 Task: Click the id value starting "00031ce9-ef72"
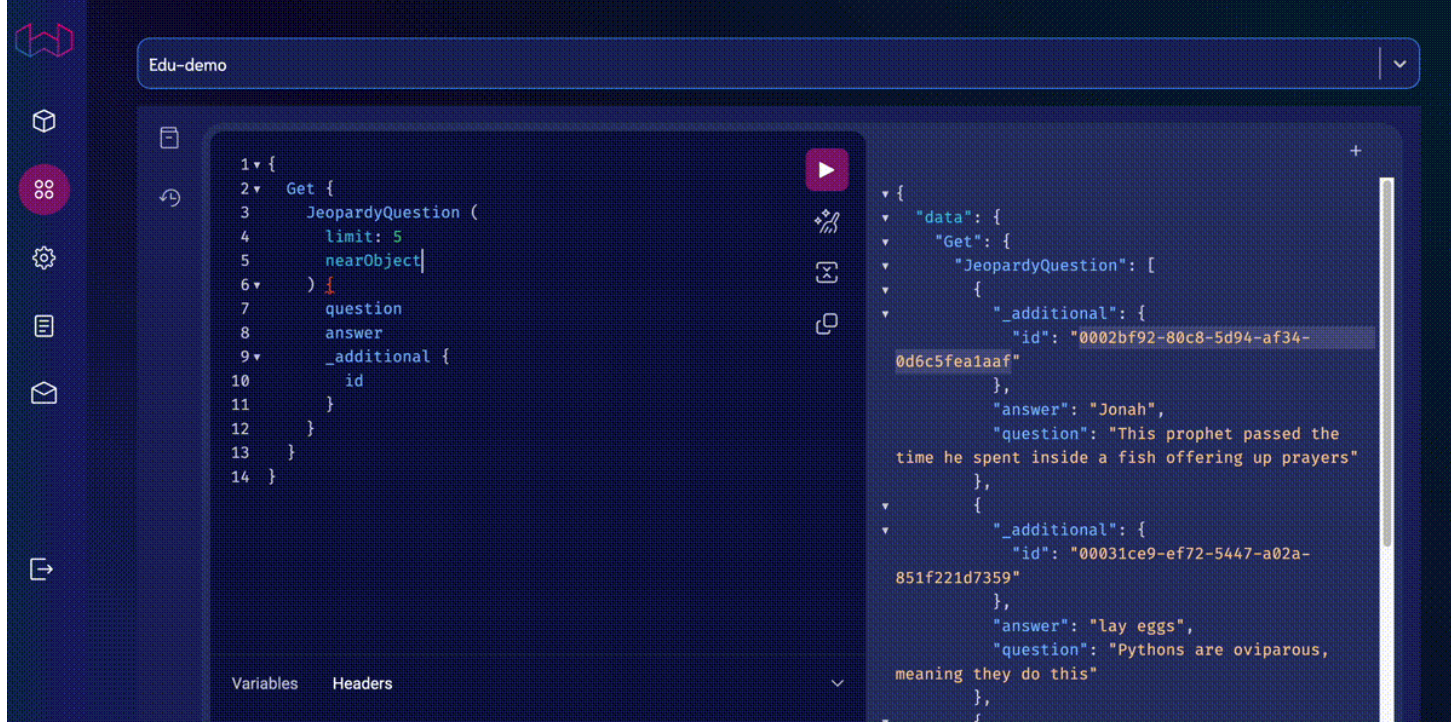tap(1190, 554)
